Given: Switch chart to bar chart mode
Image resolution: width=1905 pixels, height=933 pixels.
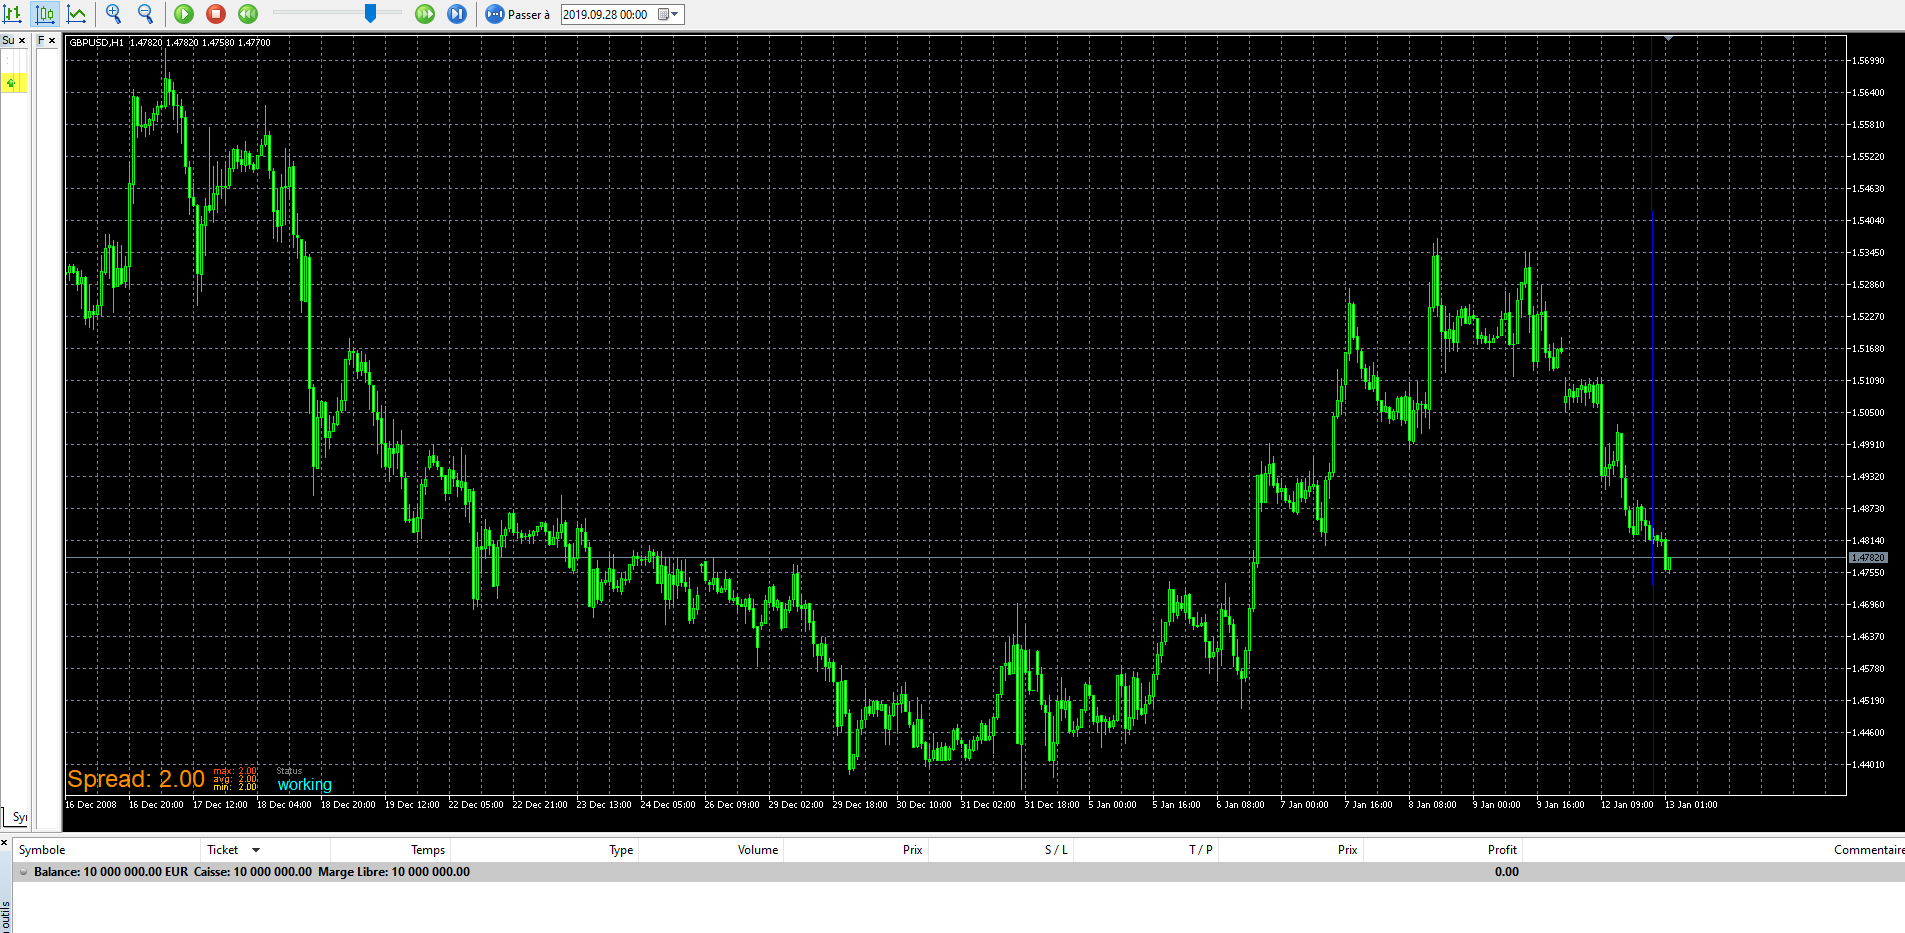Looking at the screenshot, I should pos(13,14).
